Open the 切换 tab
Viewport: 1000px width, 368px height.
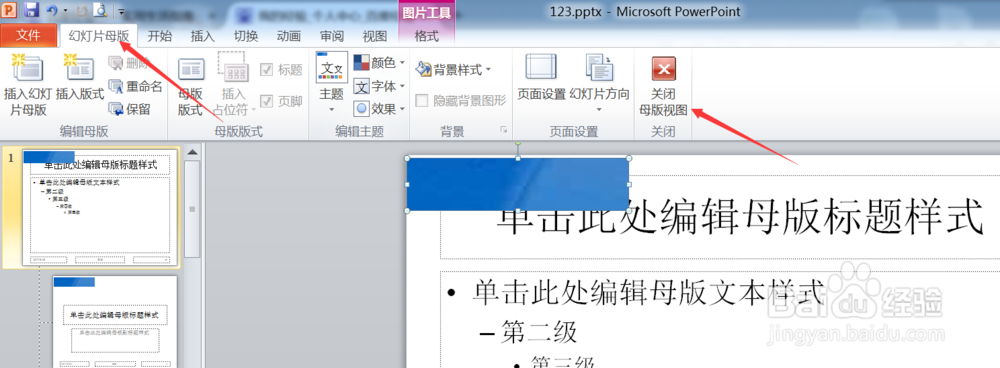click(246, 36)
